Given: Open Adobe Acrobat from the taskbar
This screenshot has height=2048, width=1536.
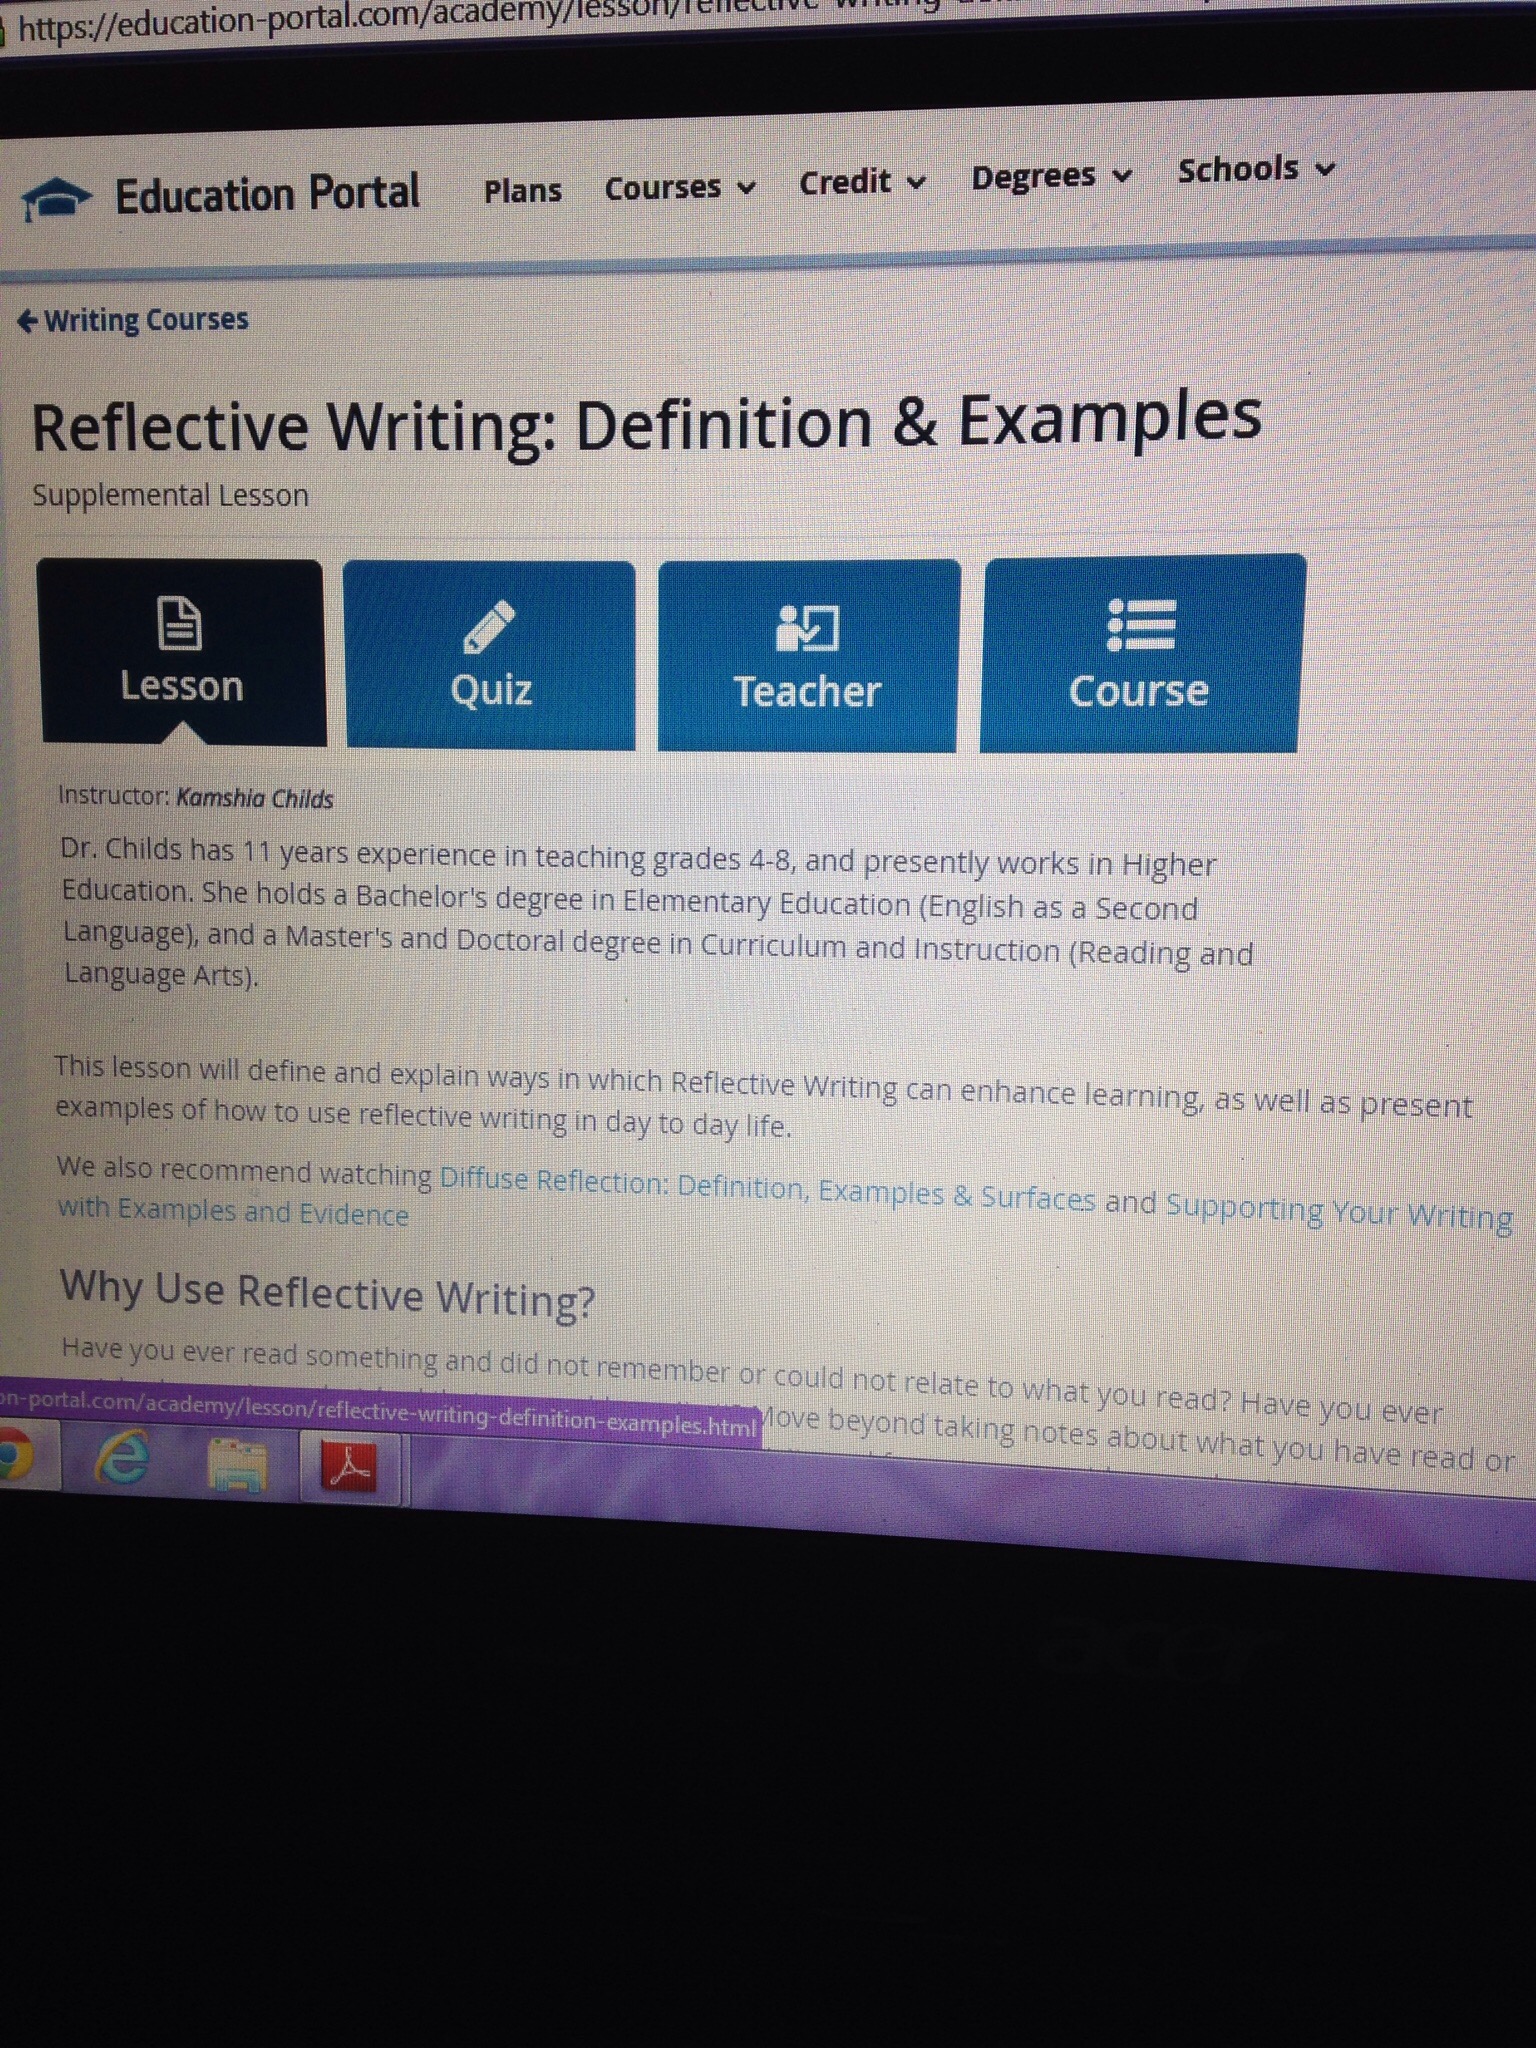Looking at the screenshot, I should point(349,1468).
